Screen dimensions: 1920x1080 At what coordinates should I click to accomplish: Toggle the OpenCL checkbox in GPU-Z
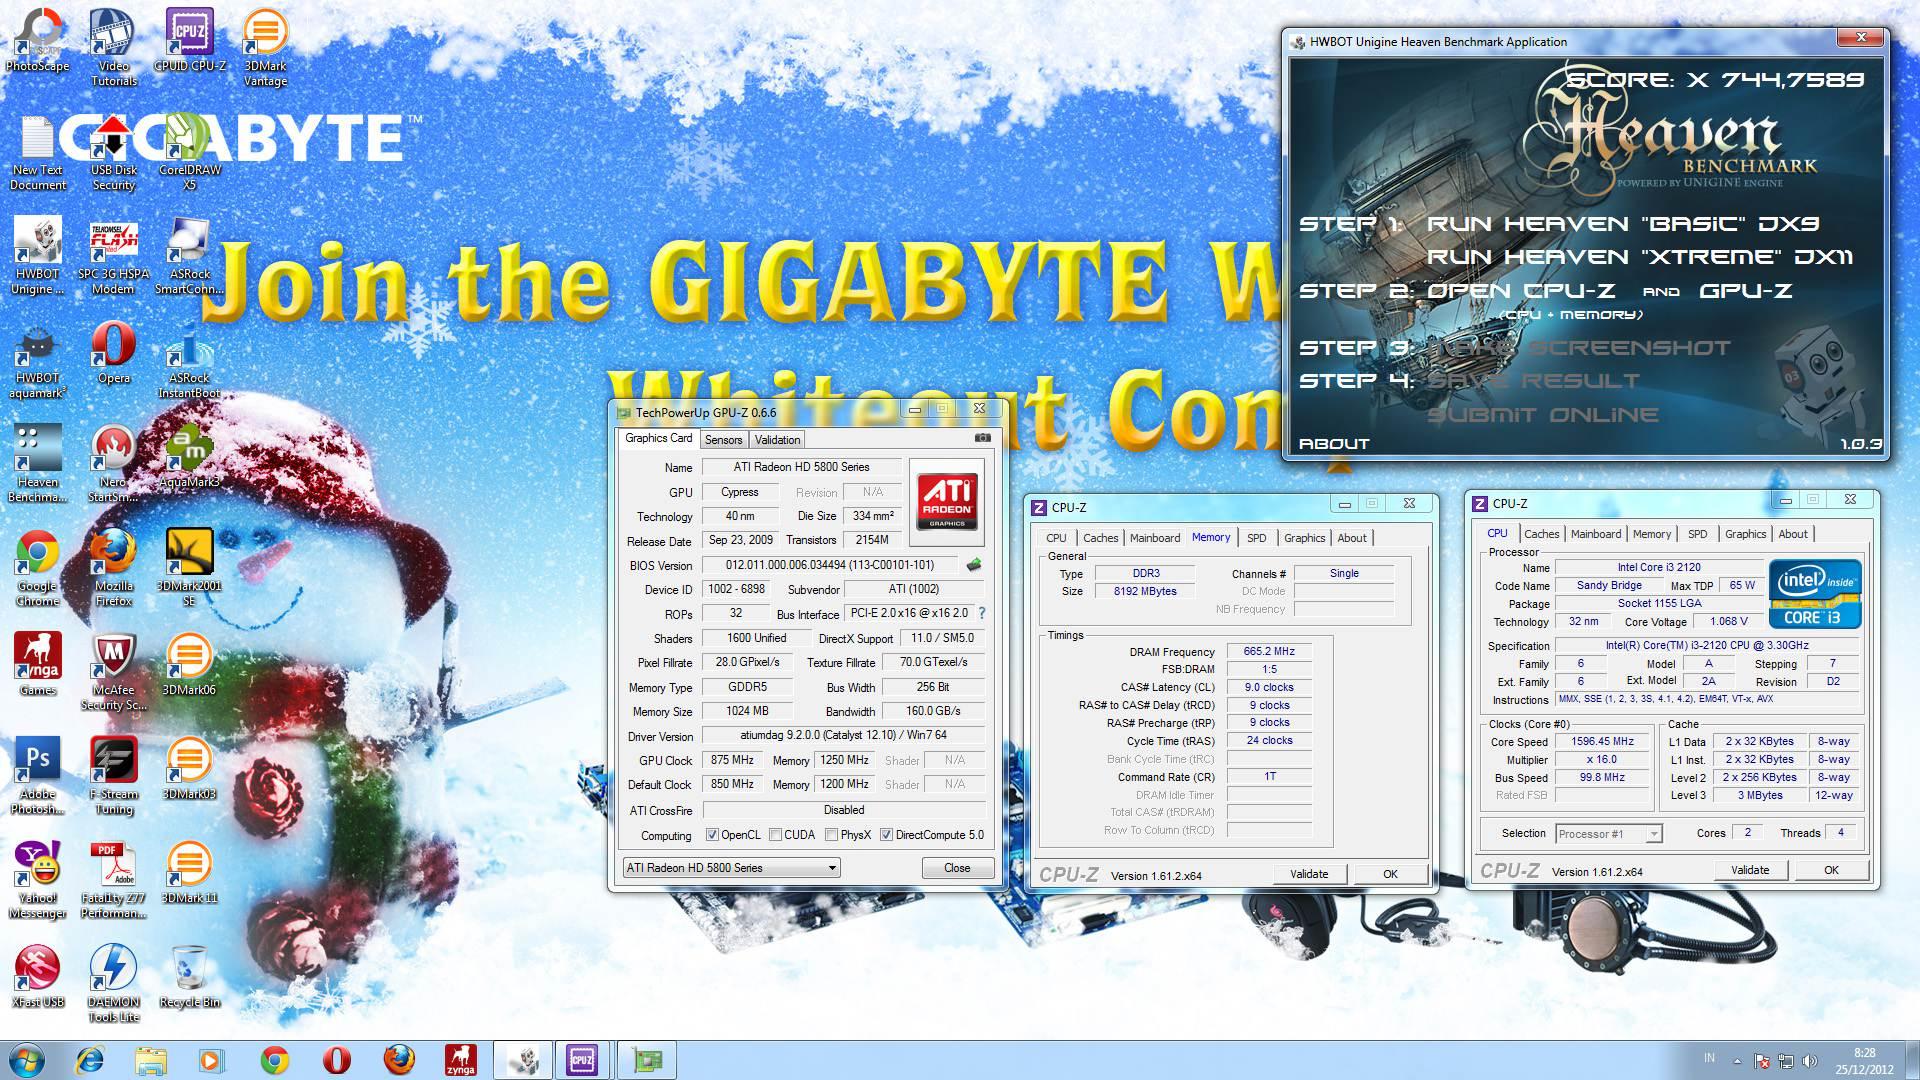(x=712, y=835)
